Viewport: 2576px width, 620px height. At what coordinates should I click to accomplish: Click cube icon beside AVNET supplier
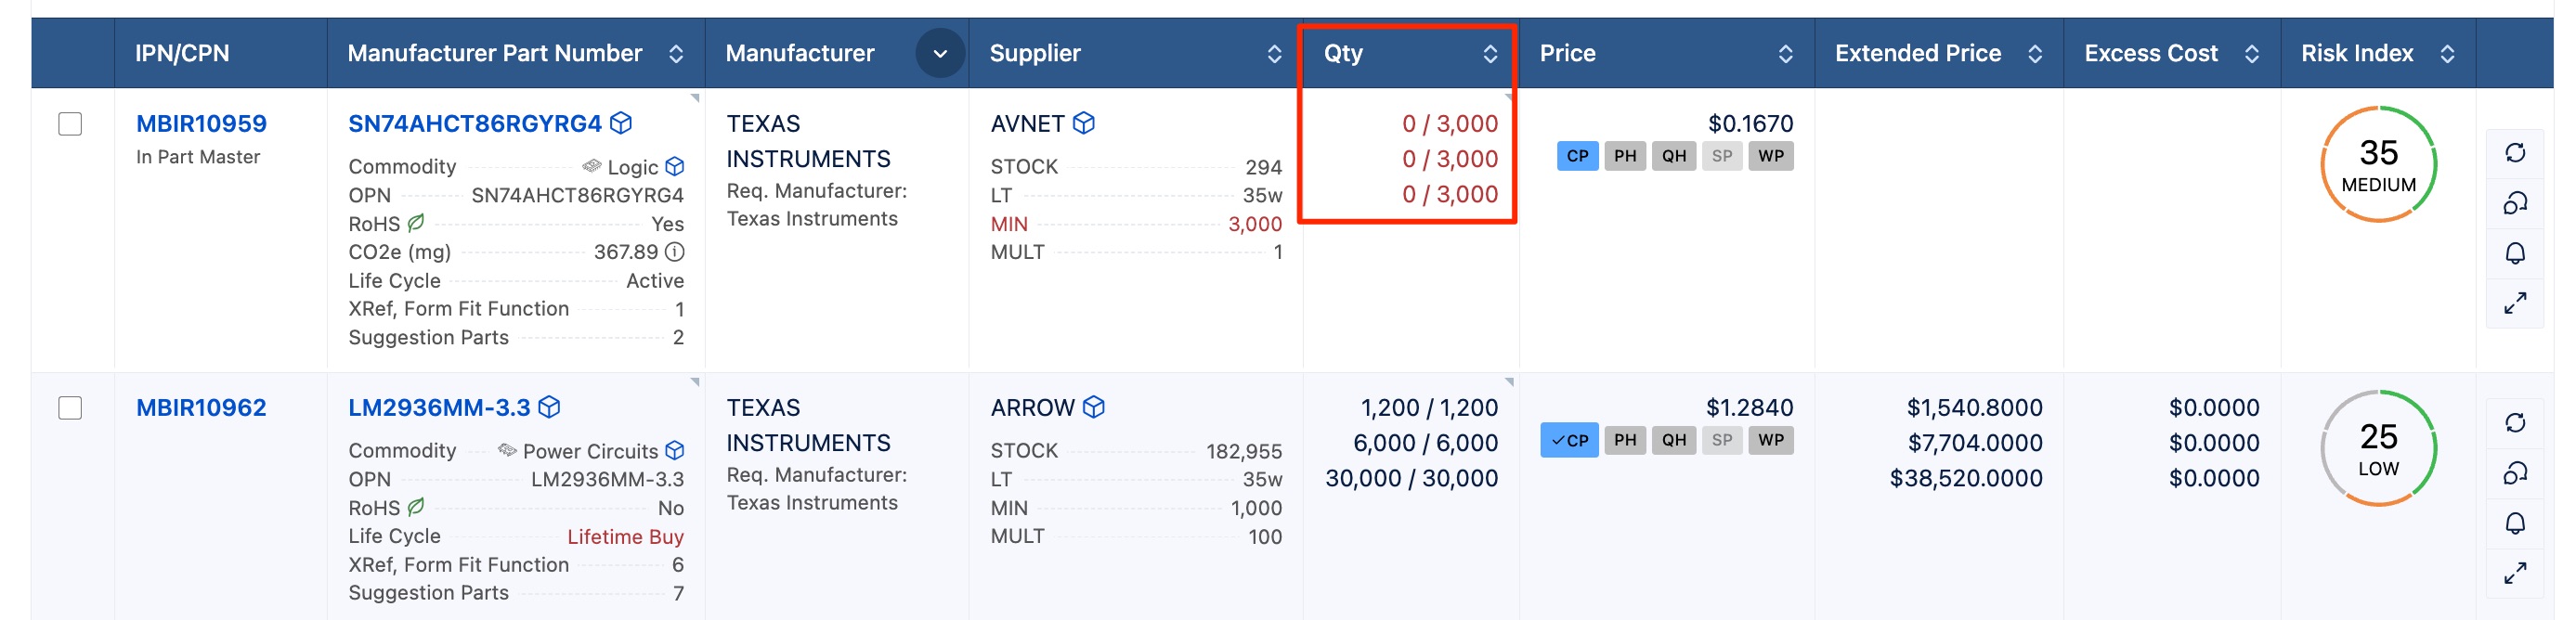(x=1083, y=123)
